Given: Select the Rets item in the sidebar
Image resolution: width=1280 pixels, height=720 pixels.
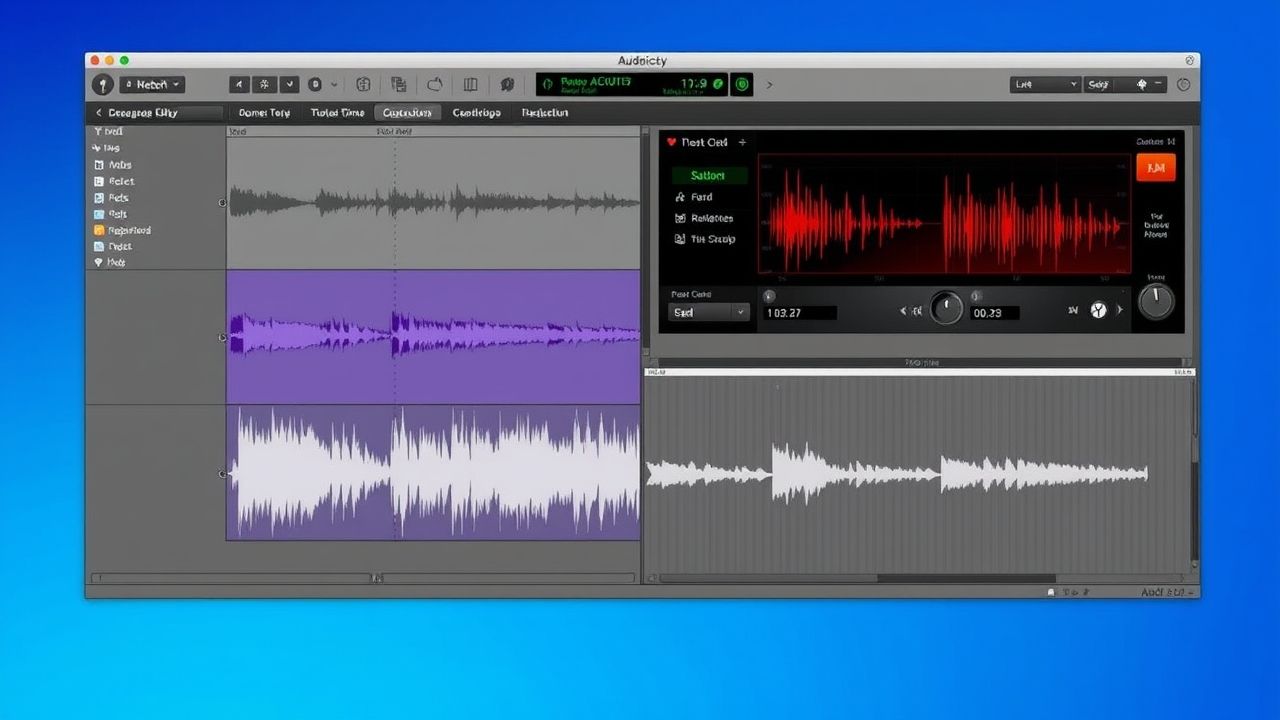Looking at the screenshot, I should [x=111, y=198].
